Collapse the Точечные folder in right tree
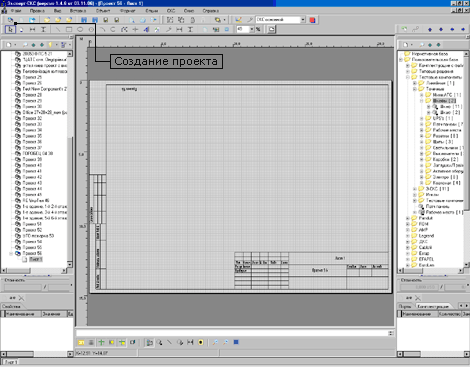The width and height of the screenshot is (470, 367). click(415, 89)
